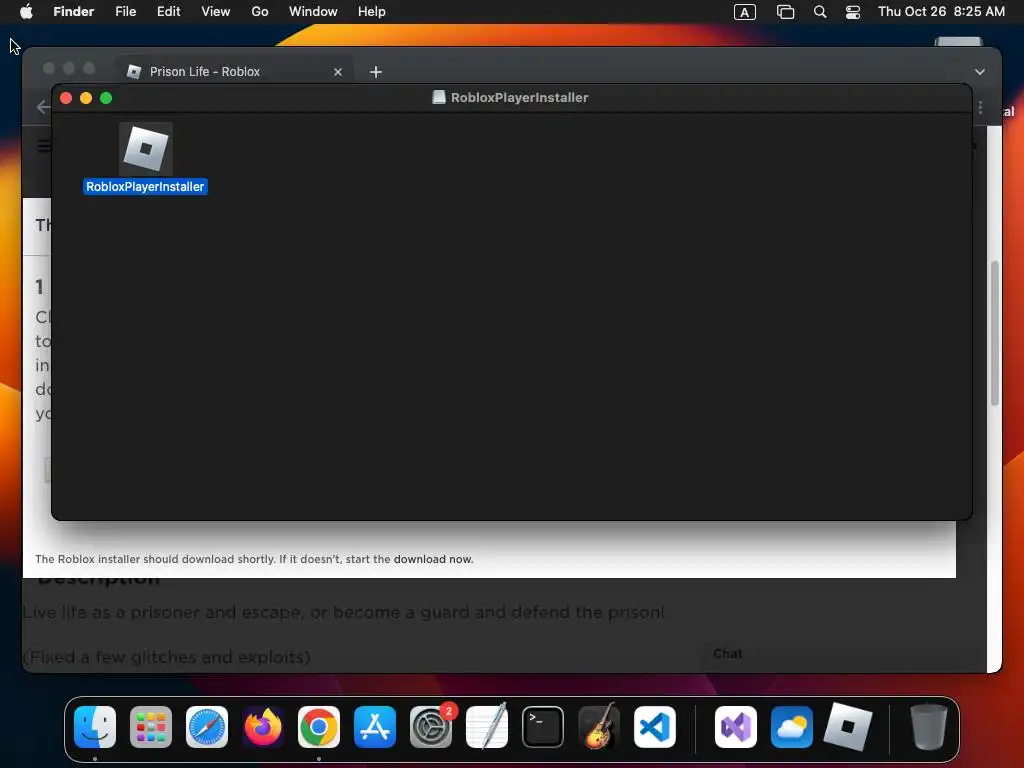Open a new browser tab
The height and width of the screenshot is (768, 1024).
click(376, 72)
